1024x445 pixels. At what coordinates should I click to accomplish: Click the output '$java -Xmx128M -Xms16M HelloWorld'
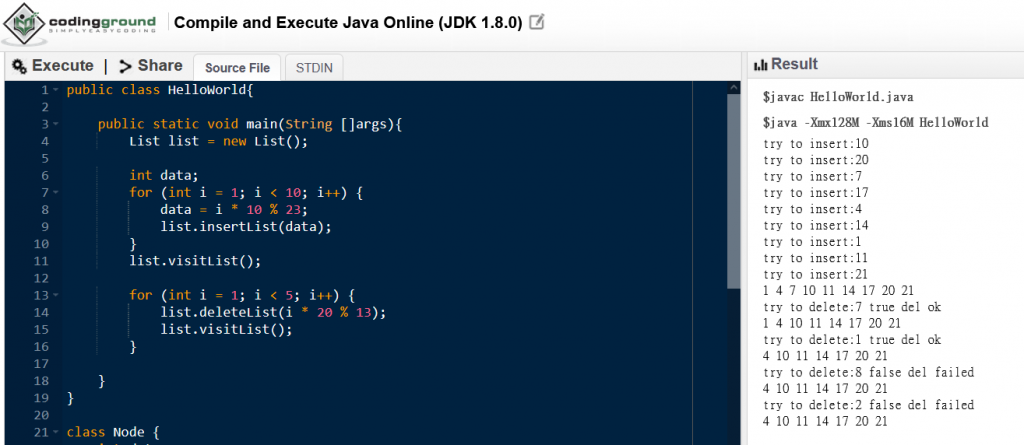[875, 122]
